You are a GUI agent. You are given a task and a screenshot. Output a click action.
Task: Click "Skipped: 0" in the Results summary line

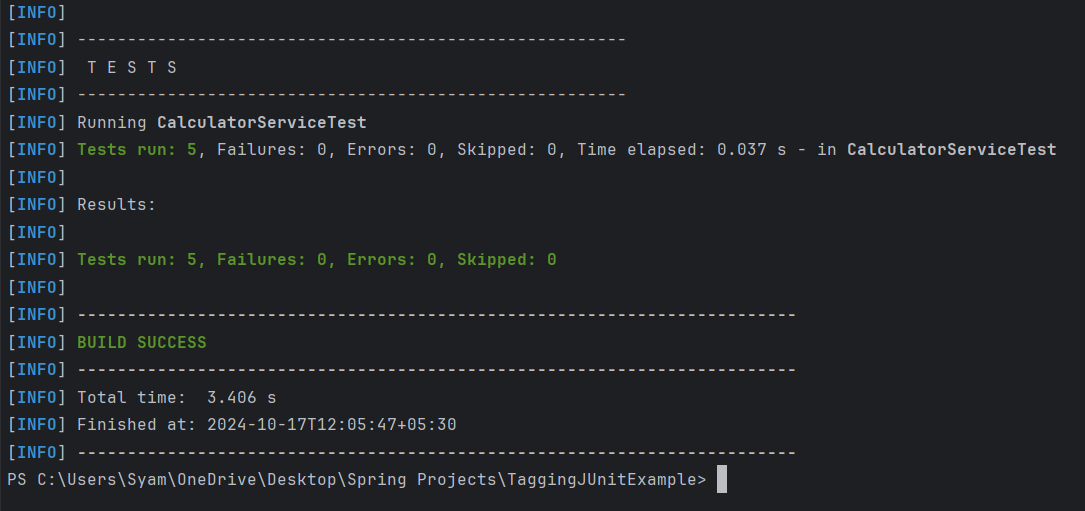[x=506, y=260]
